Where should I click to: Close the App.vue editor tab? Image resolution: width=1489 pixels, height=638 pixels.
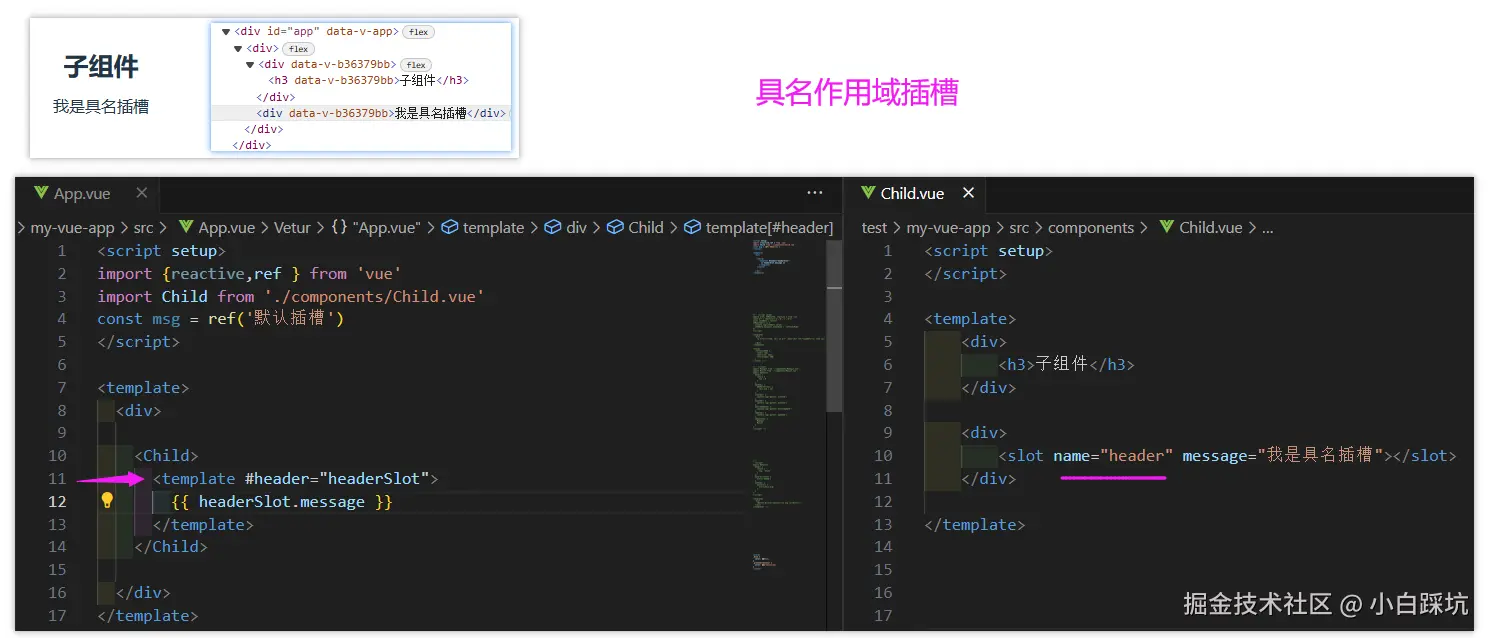point(141,193)
